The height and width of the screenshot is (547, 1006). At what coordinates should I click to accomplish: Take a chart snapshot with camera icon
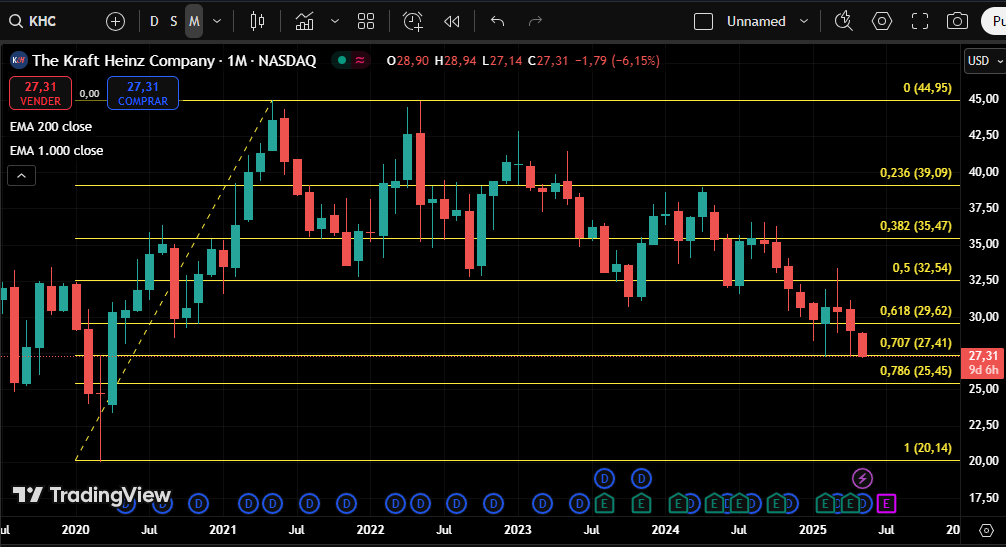pyautogui.click(x=957, y=21)
